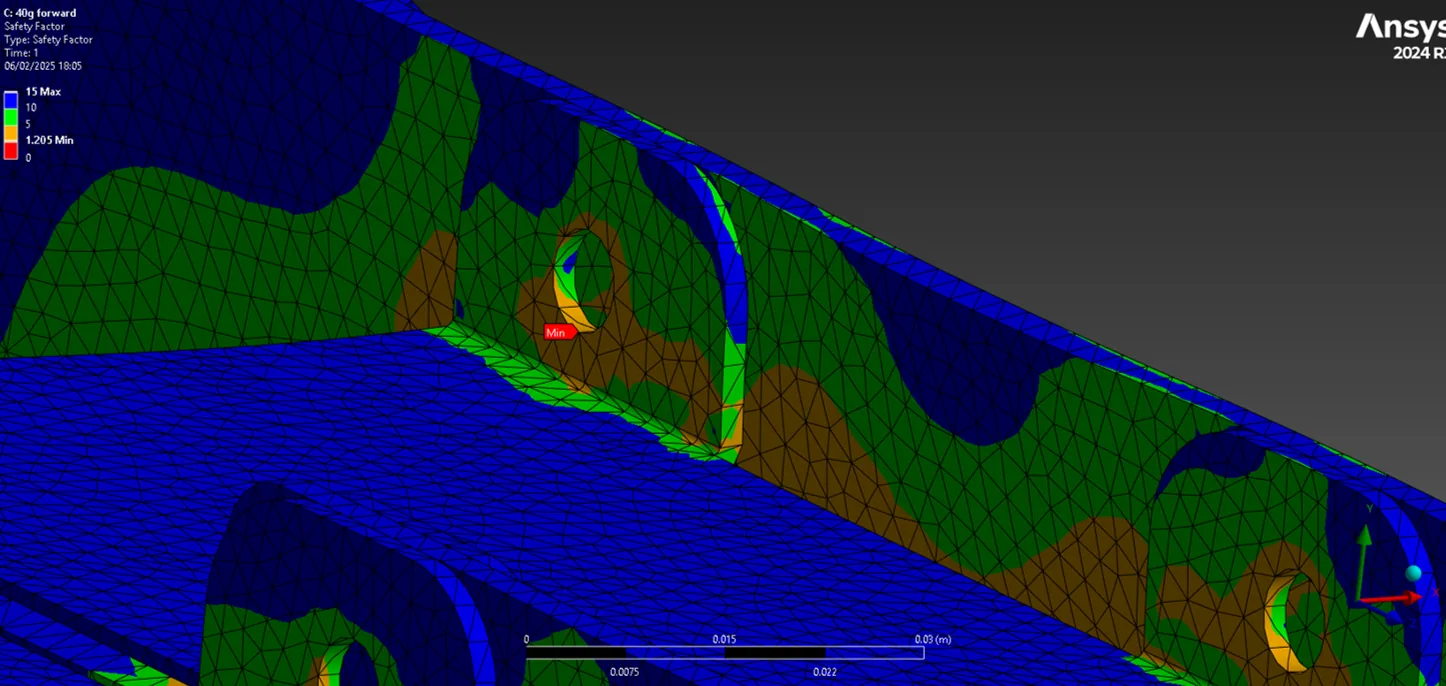This screenshot has width=1446, height=686.
Task: Click the "15 Max" legend value
Action: pos(43,92)
